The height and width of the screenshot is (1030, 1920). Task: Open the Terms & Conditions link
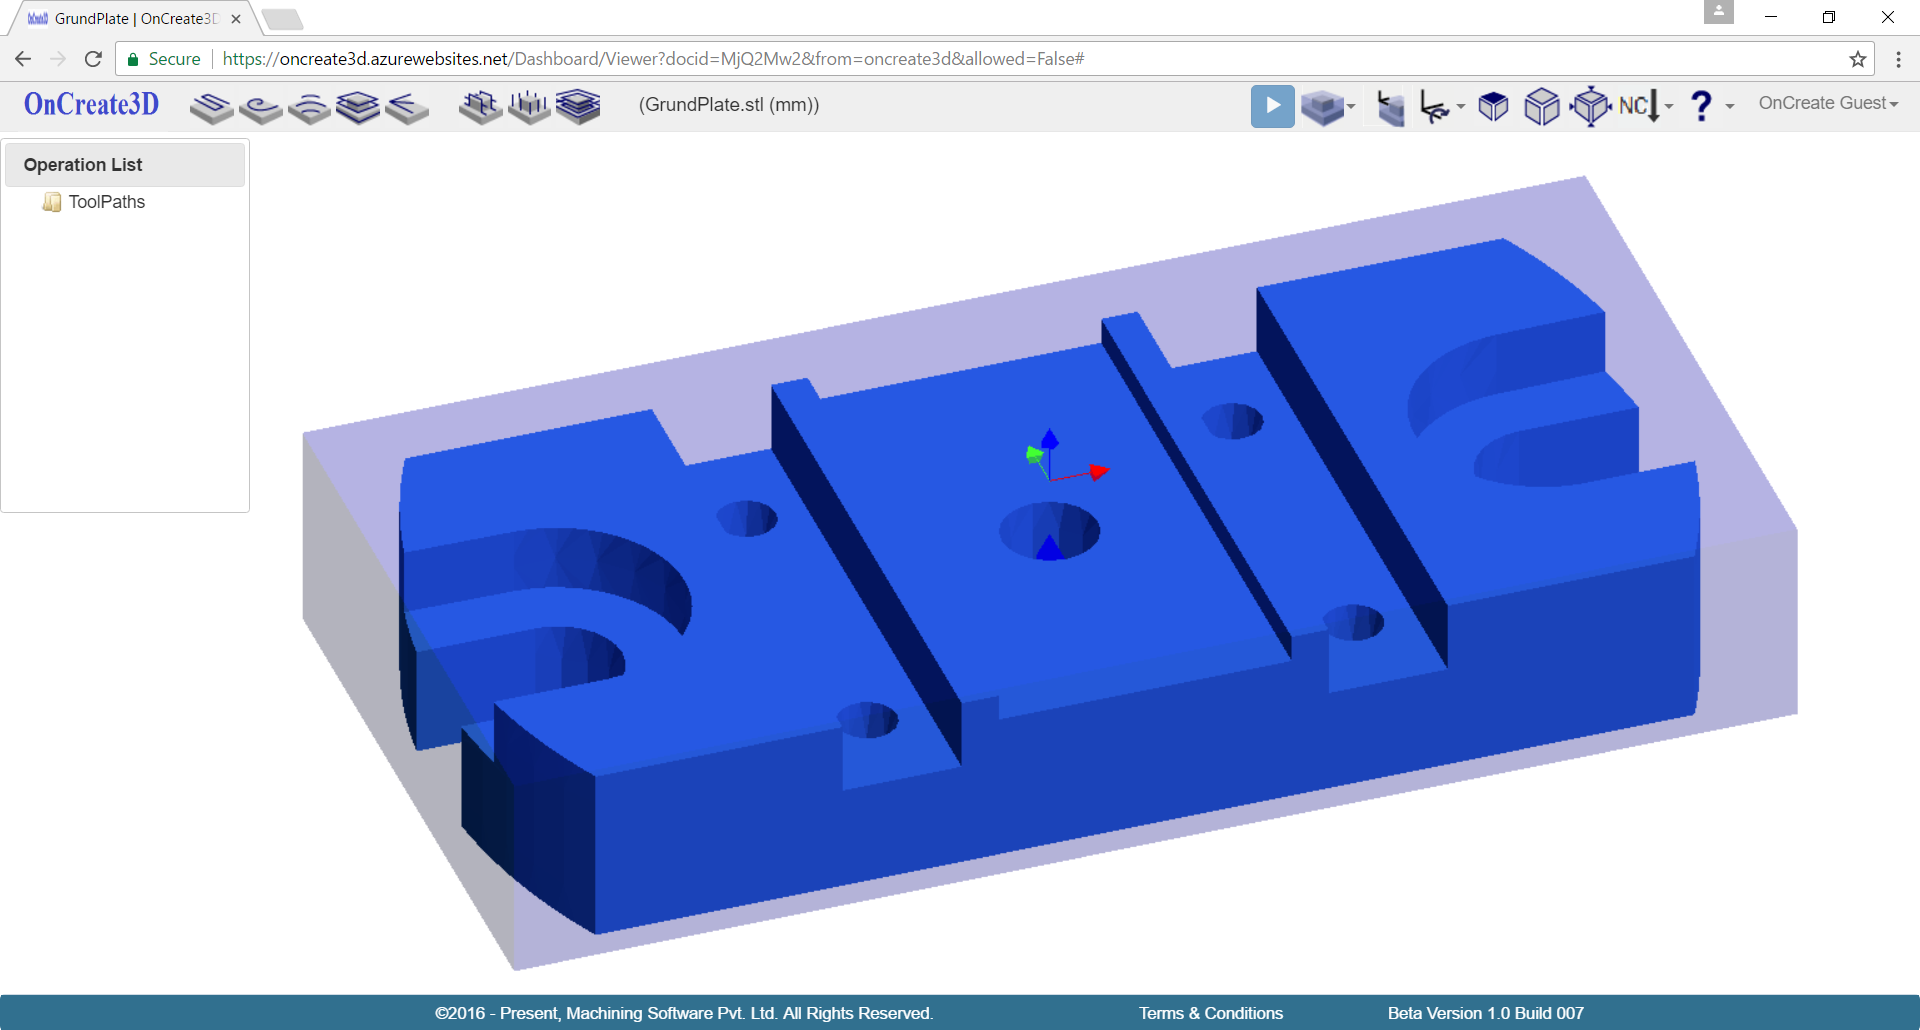click(x=1210, y=1013)
